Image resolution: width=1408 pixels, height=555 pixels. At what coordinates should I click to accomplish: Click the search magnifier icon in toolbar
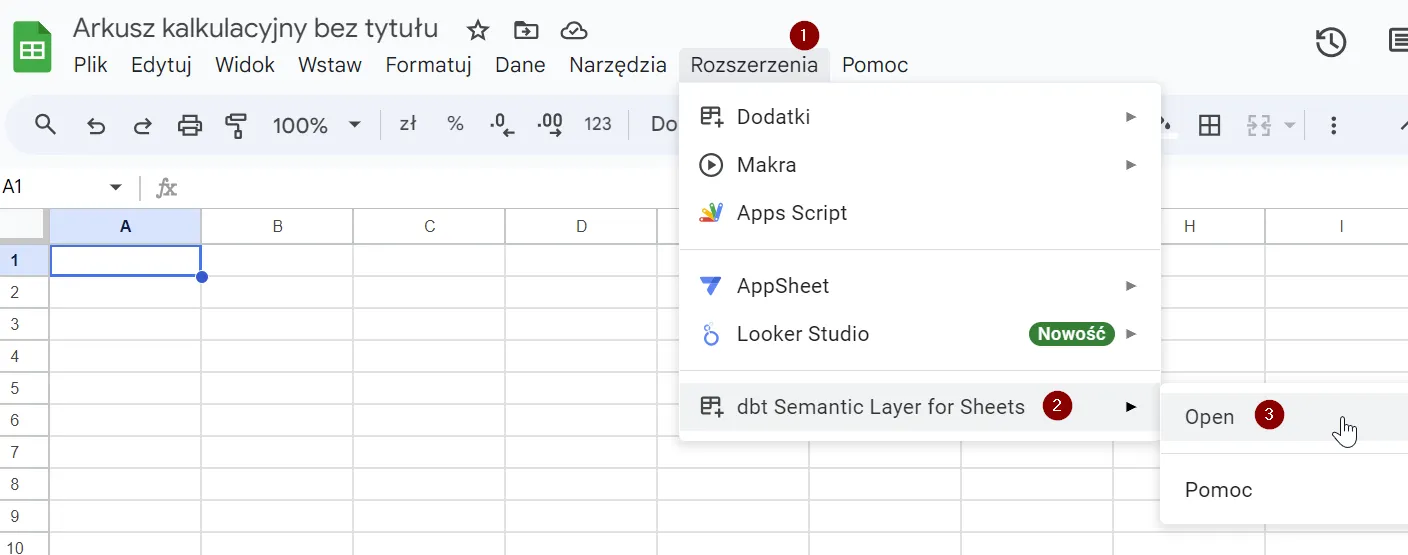coord(45,125)
